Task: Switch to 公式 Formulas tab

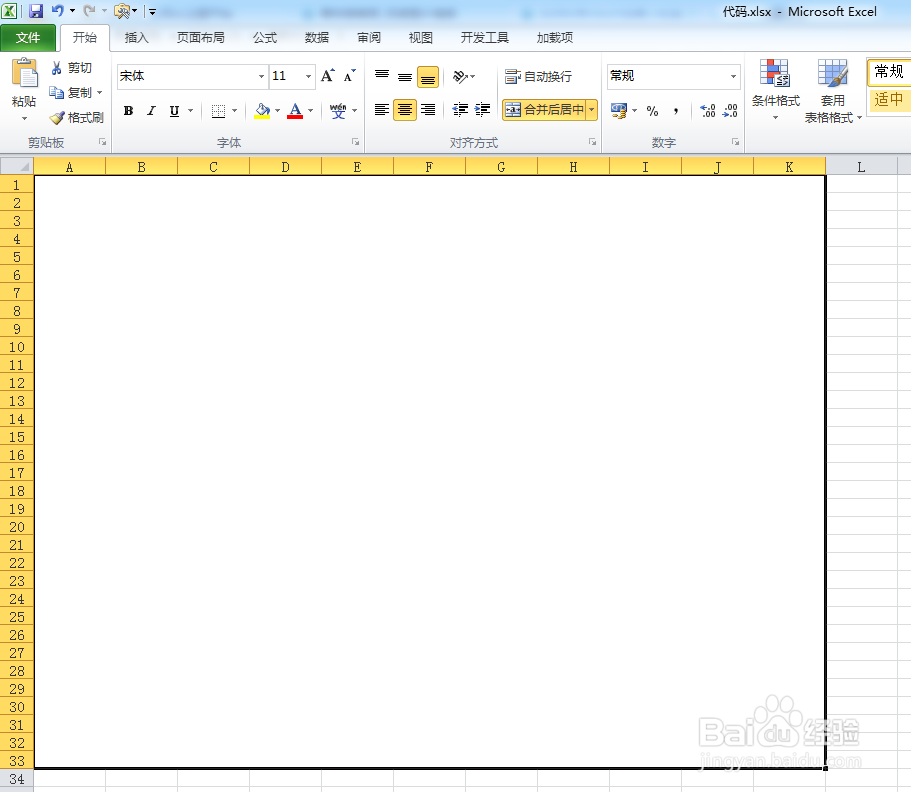Action: [x=265, y=38]
